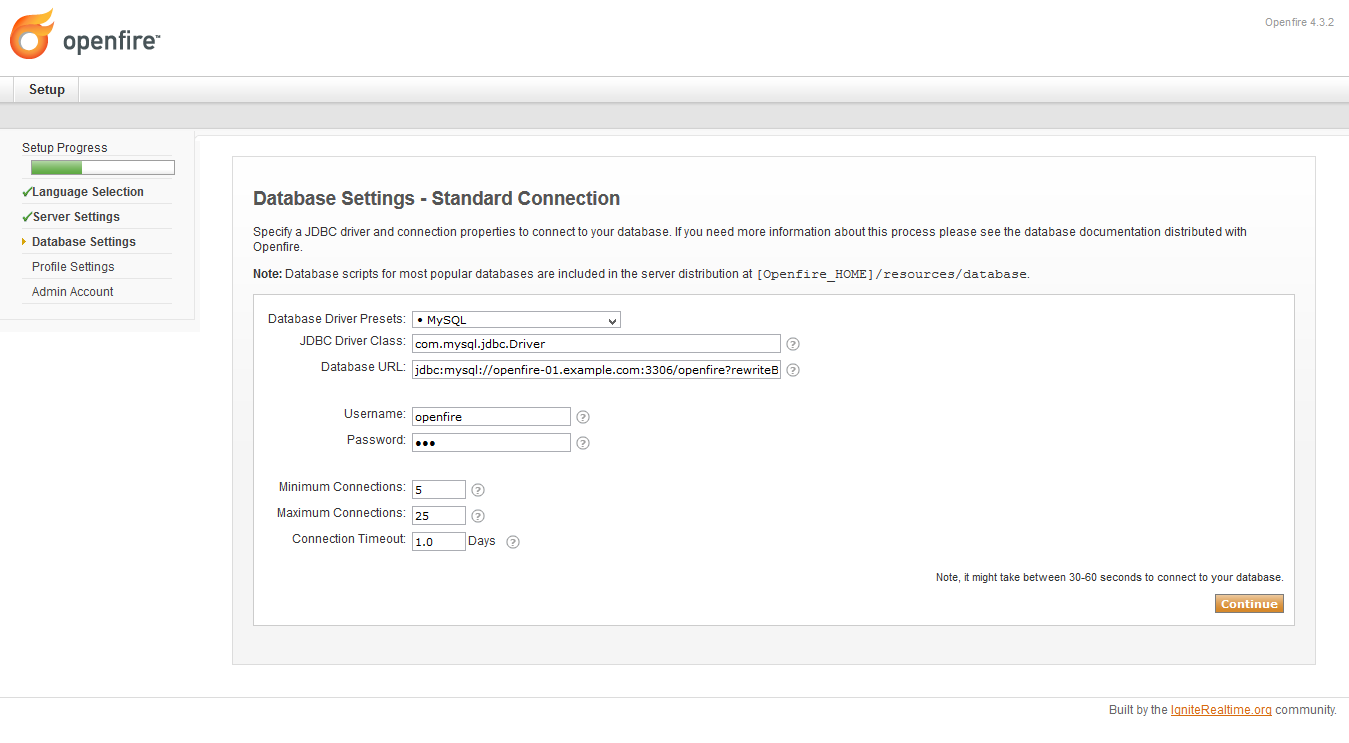Click the Openfire flame logo
This screenshot has width=1349, height=743.
[31, 35]
